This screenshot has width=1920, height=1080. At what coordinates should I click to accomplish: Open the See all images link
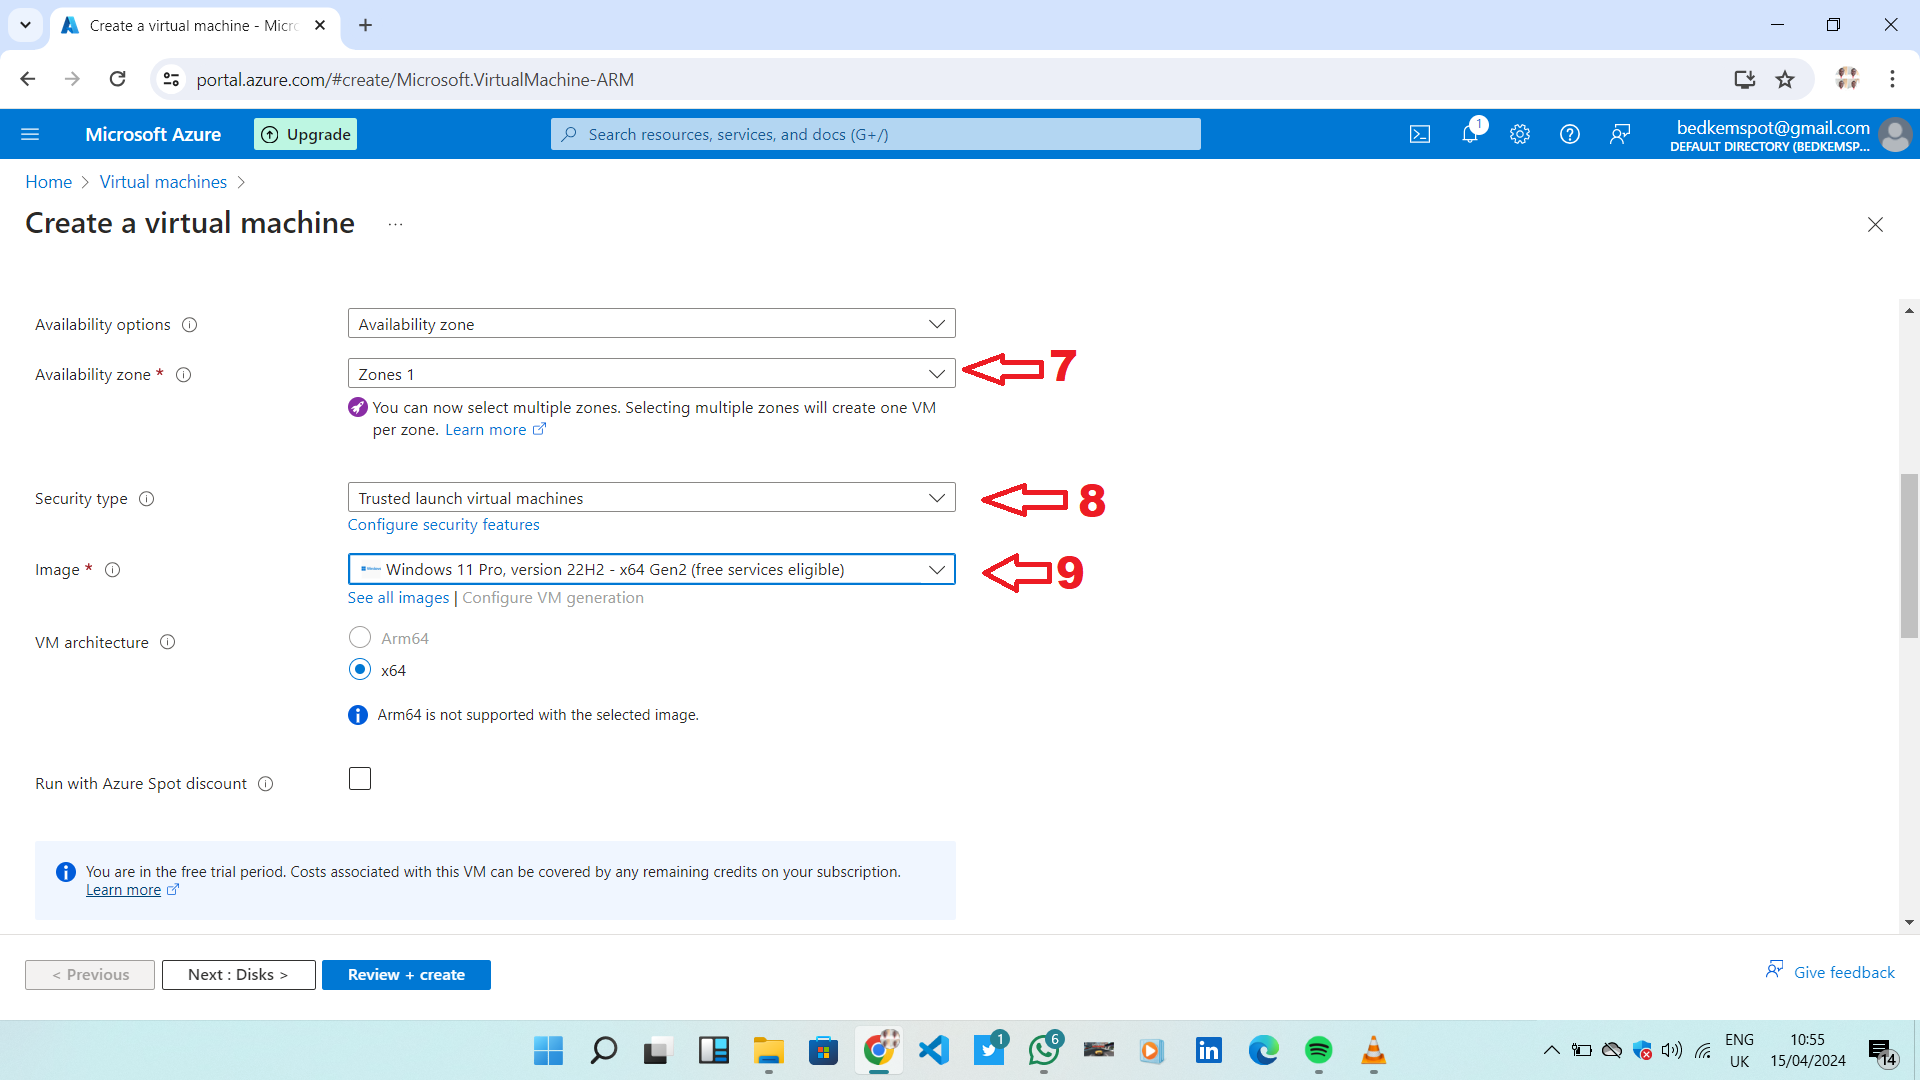(398, 598)
